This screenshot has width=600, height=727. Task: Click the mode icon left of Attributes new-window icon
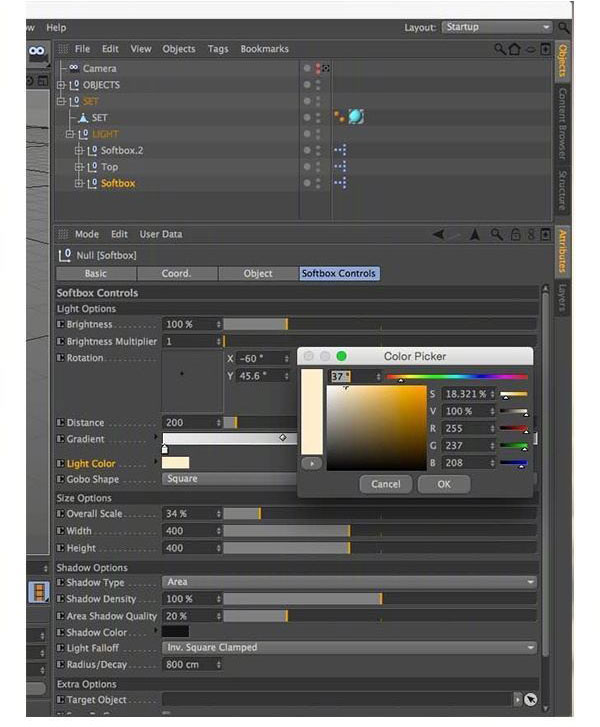click(x=531, y=234)
